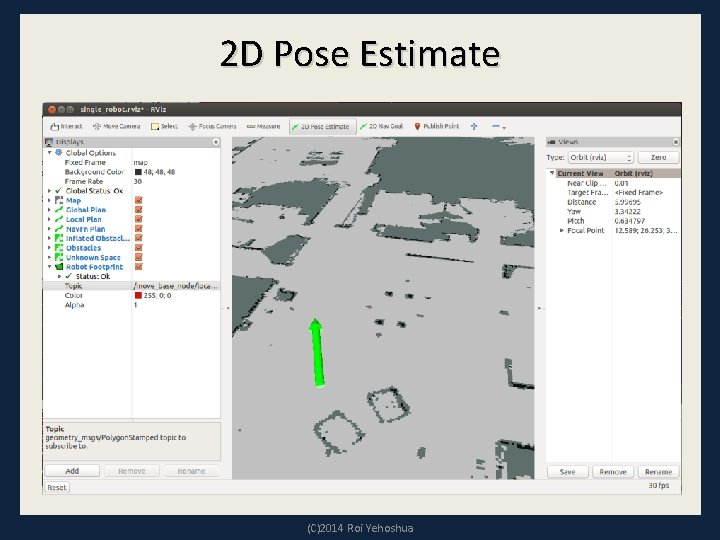Image resolution: width=720 pixels, height=540 pixels.
Task: Expand the Map display node
Action: point(50,200)
